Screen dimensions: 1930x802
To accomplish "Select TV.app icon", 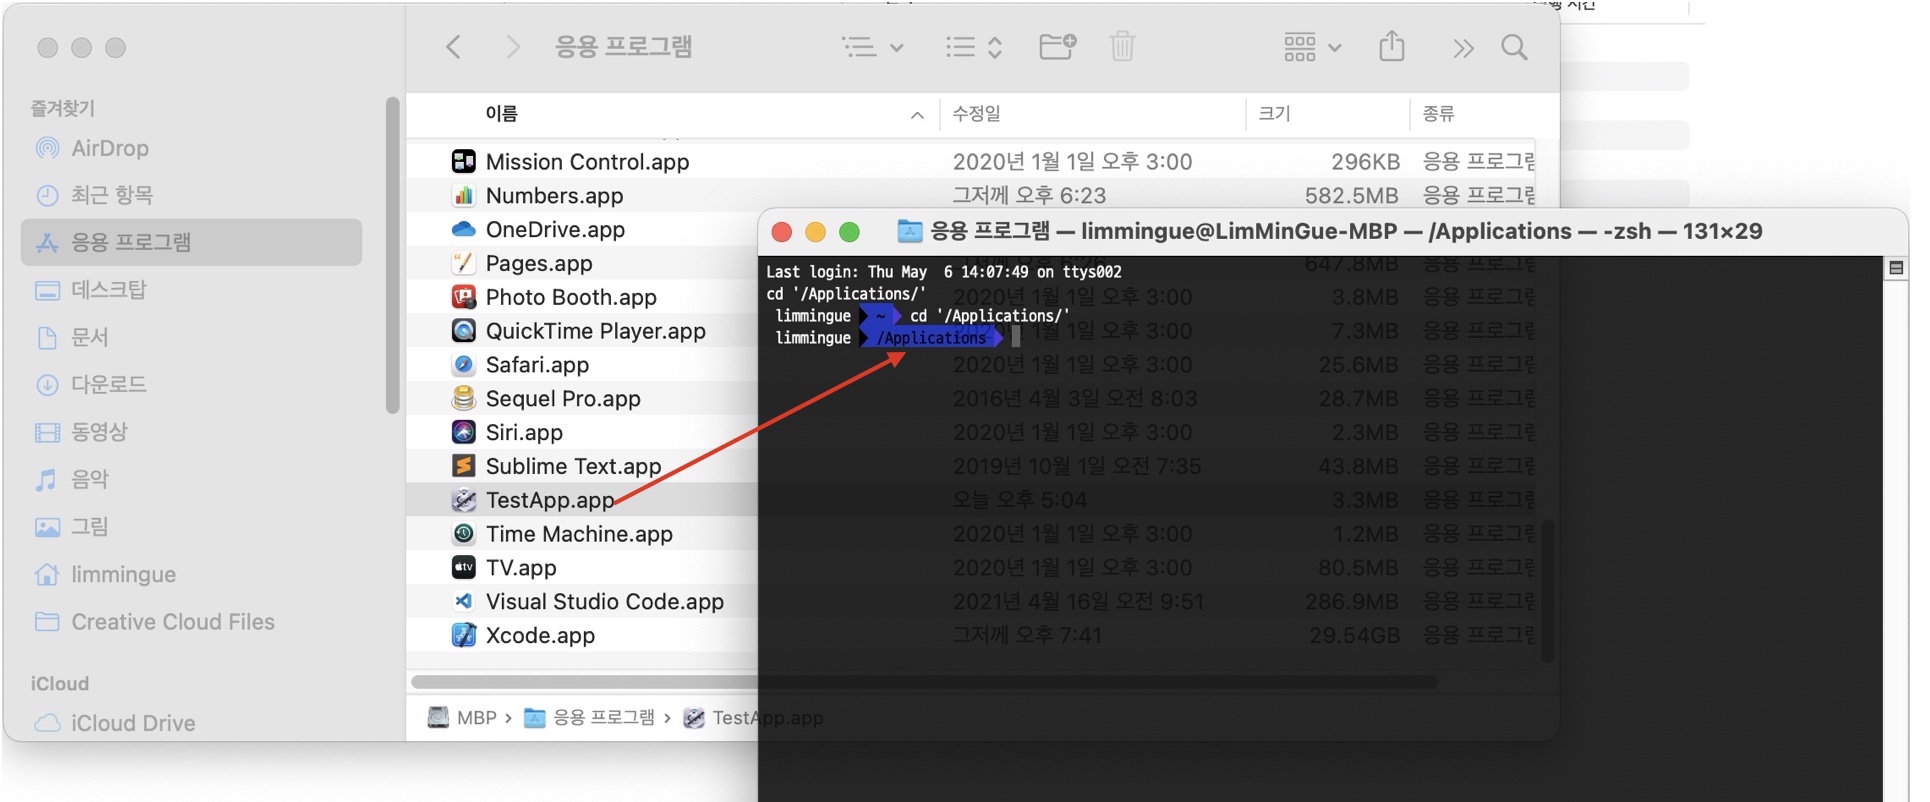I will click(463, 567).
